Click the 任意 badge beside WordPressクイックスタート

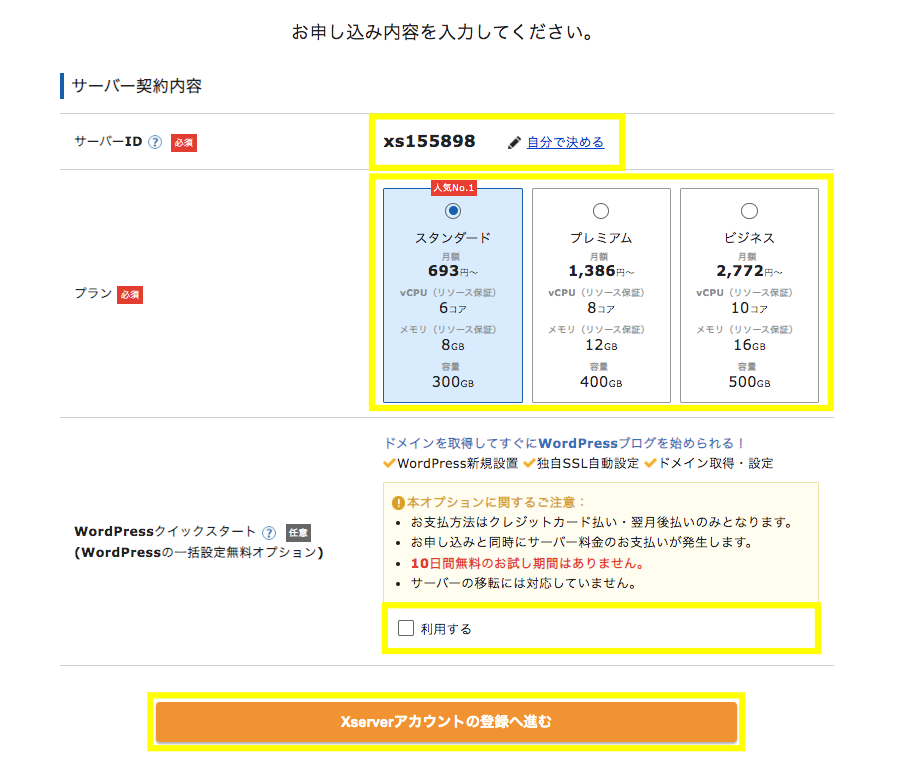tap(298, 532)
